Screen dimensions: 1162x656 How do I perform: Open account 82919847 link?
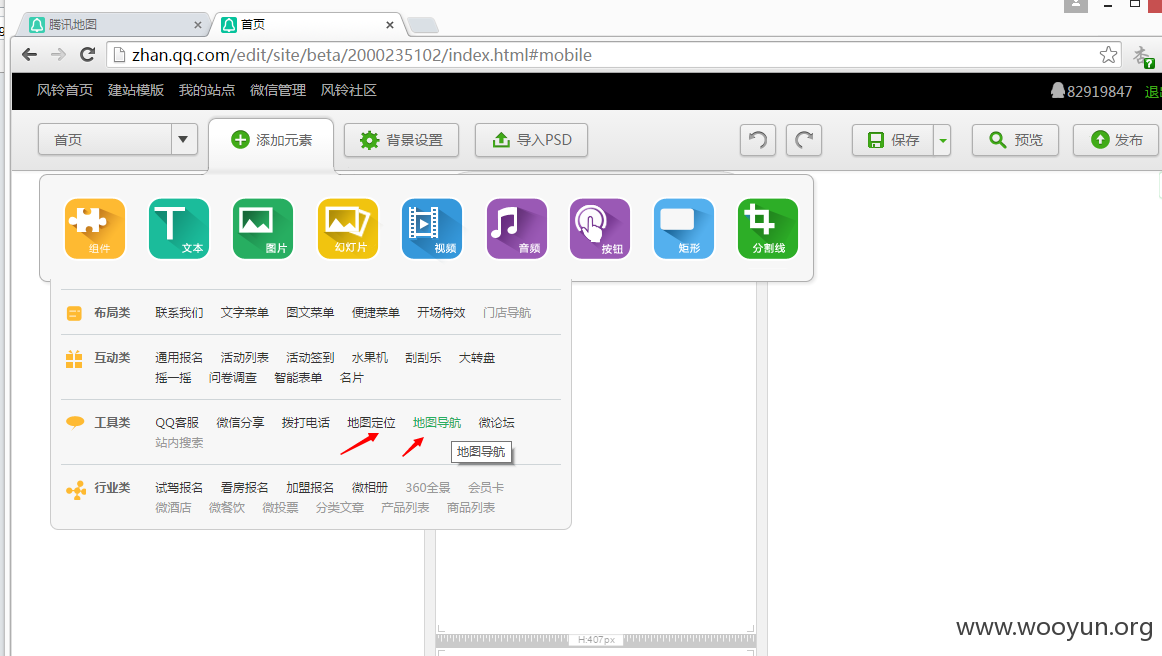point(1092,91)
